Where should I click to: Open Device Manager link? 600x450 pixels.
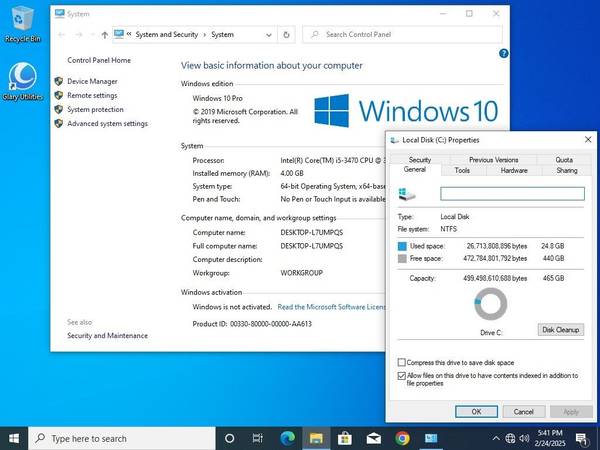[x=92, y=82]
